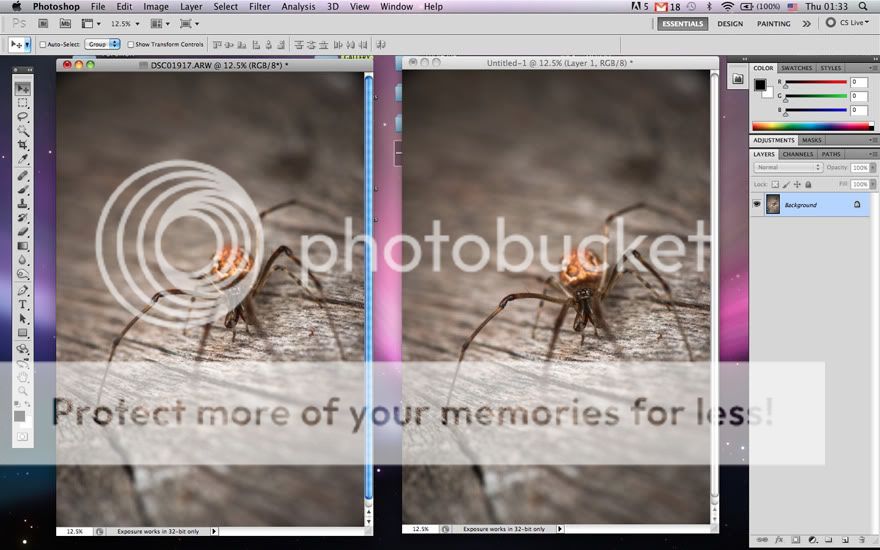Enable Show Transform Controls checkbox
This screenshot has height=550, width=880.
coord(131,44)
